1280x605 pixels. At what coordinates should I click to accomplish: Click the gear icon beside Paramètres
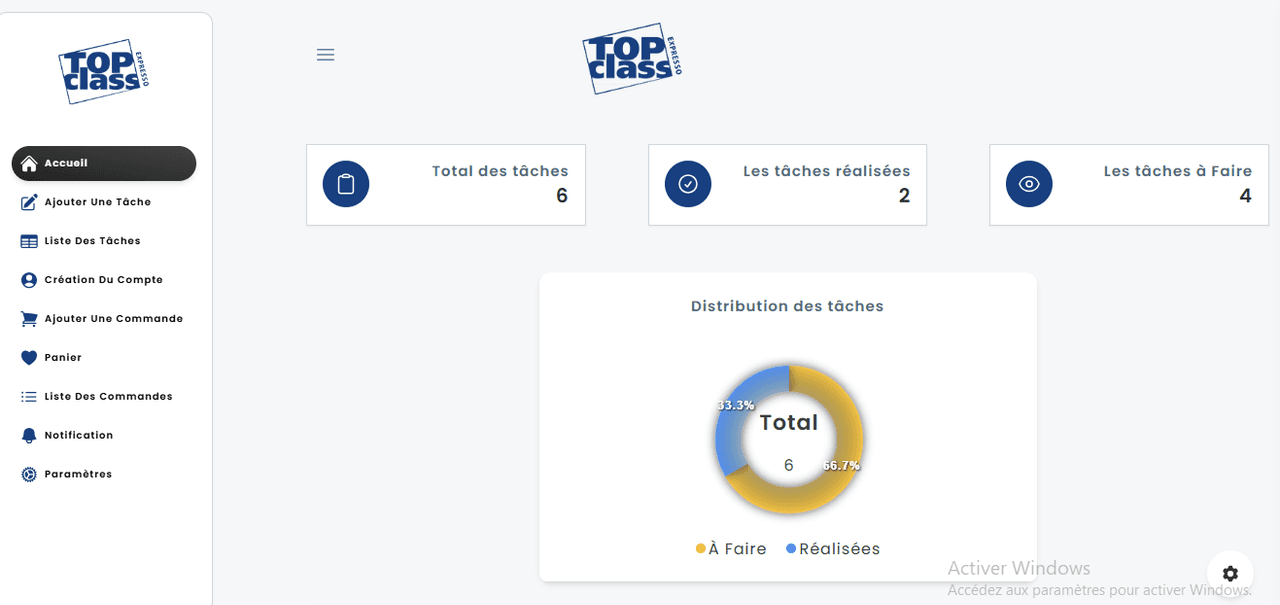click(29, 475)
